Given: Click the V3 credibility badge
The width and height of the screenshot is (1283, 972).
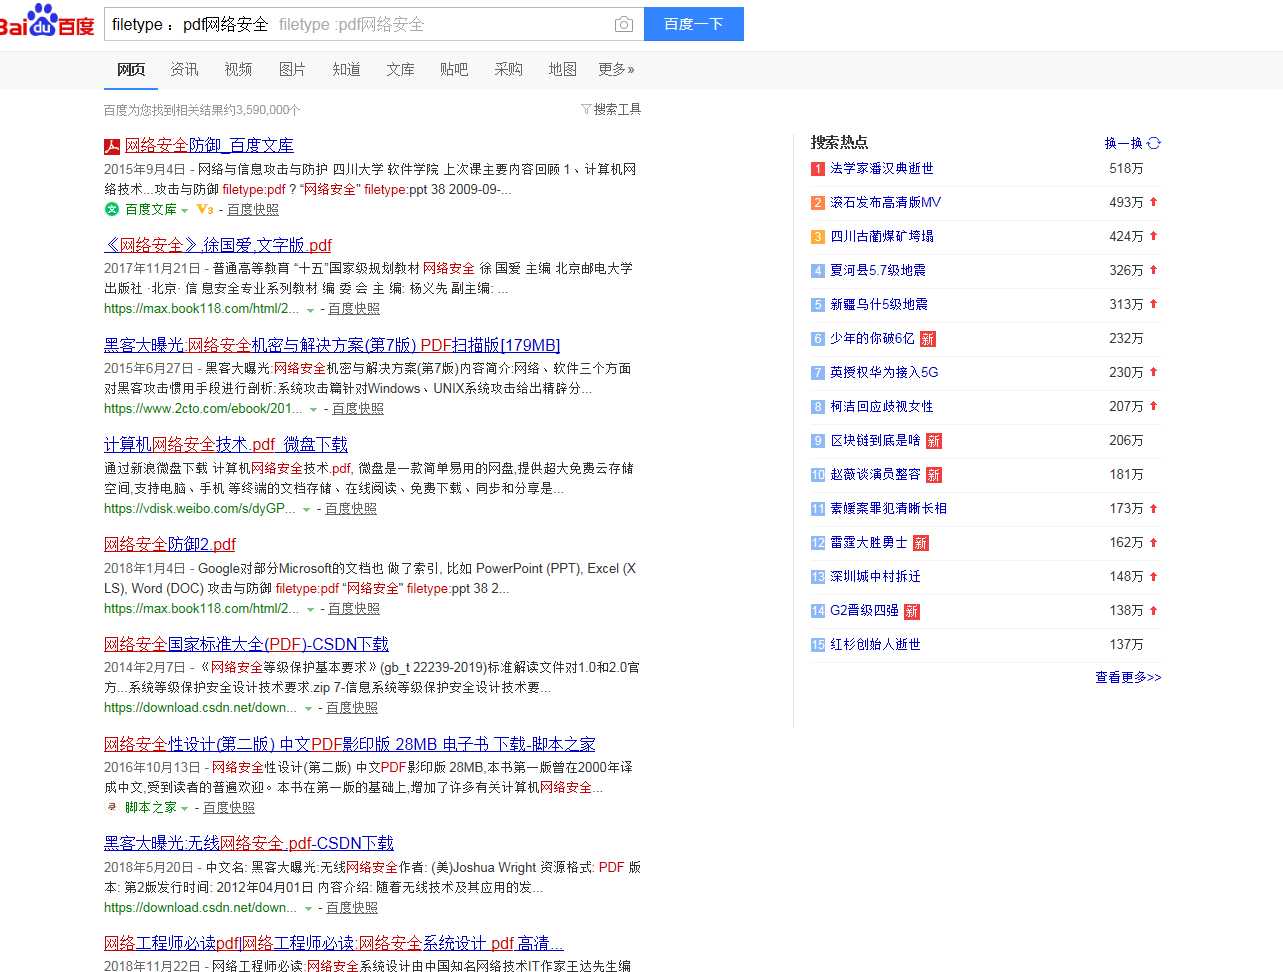Looking at the screenshot, I should (x=205, y=209).
